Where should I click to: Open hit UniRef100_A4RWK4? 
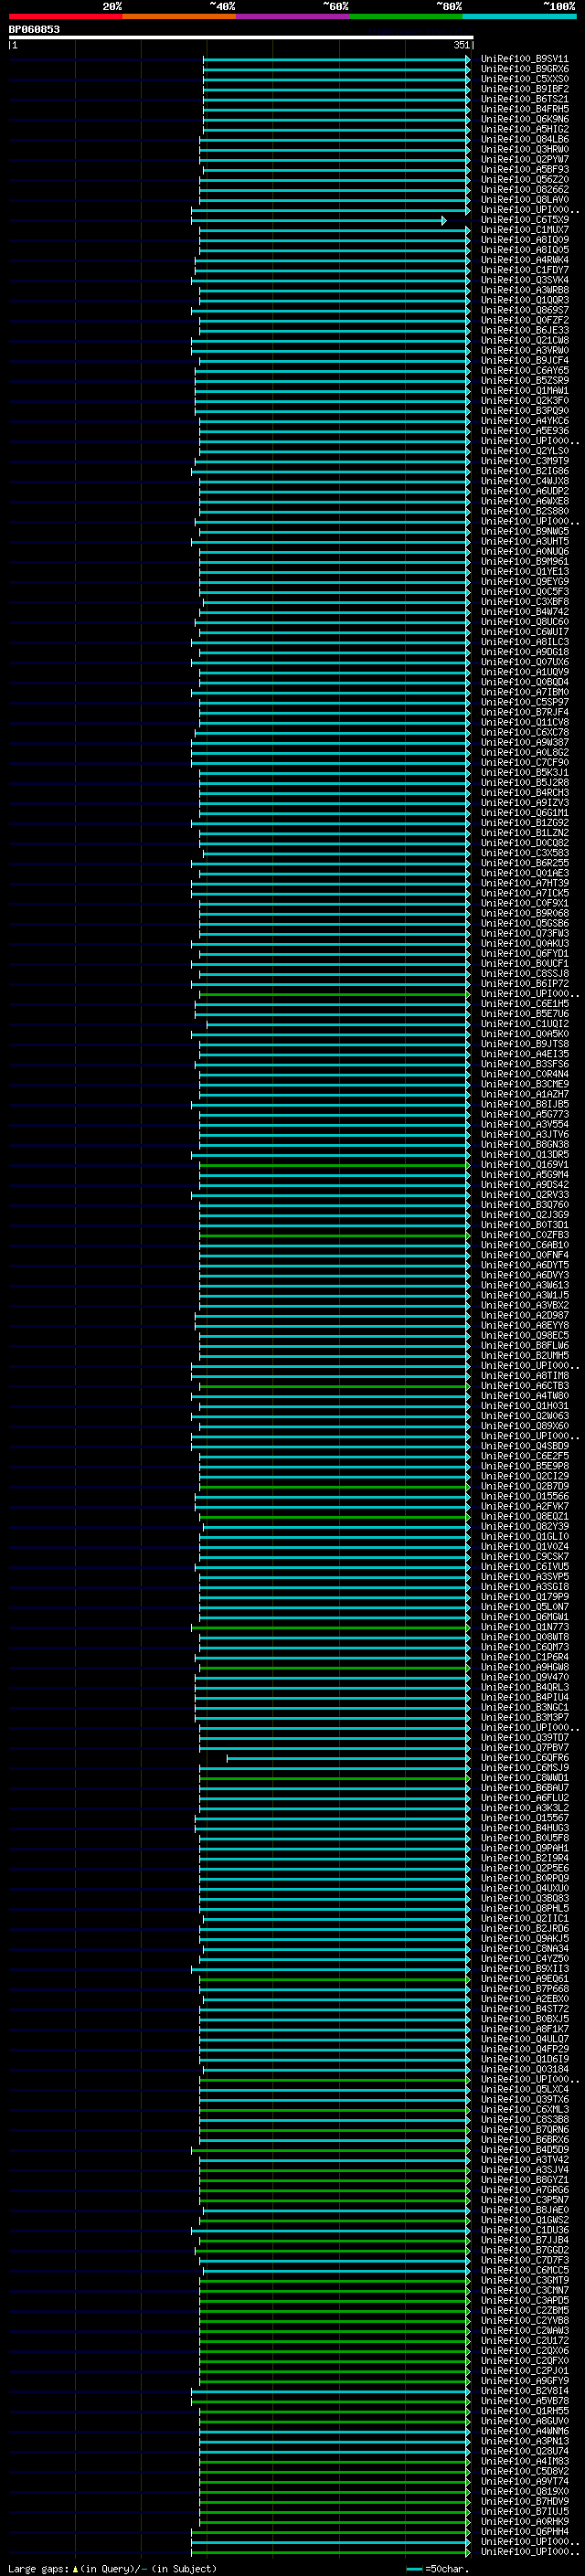coord(525,260)
